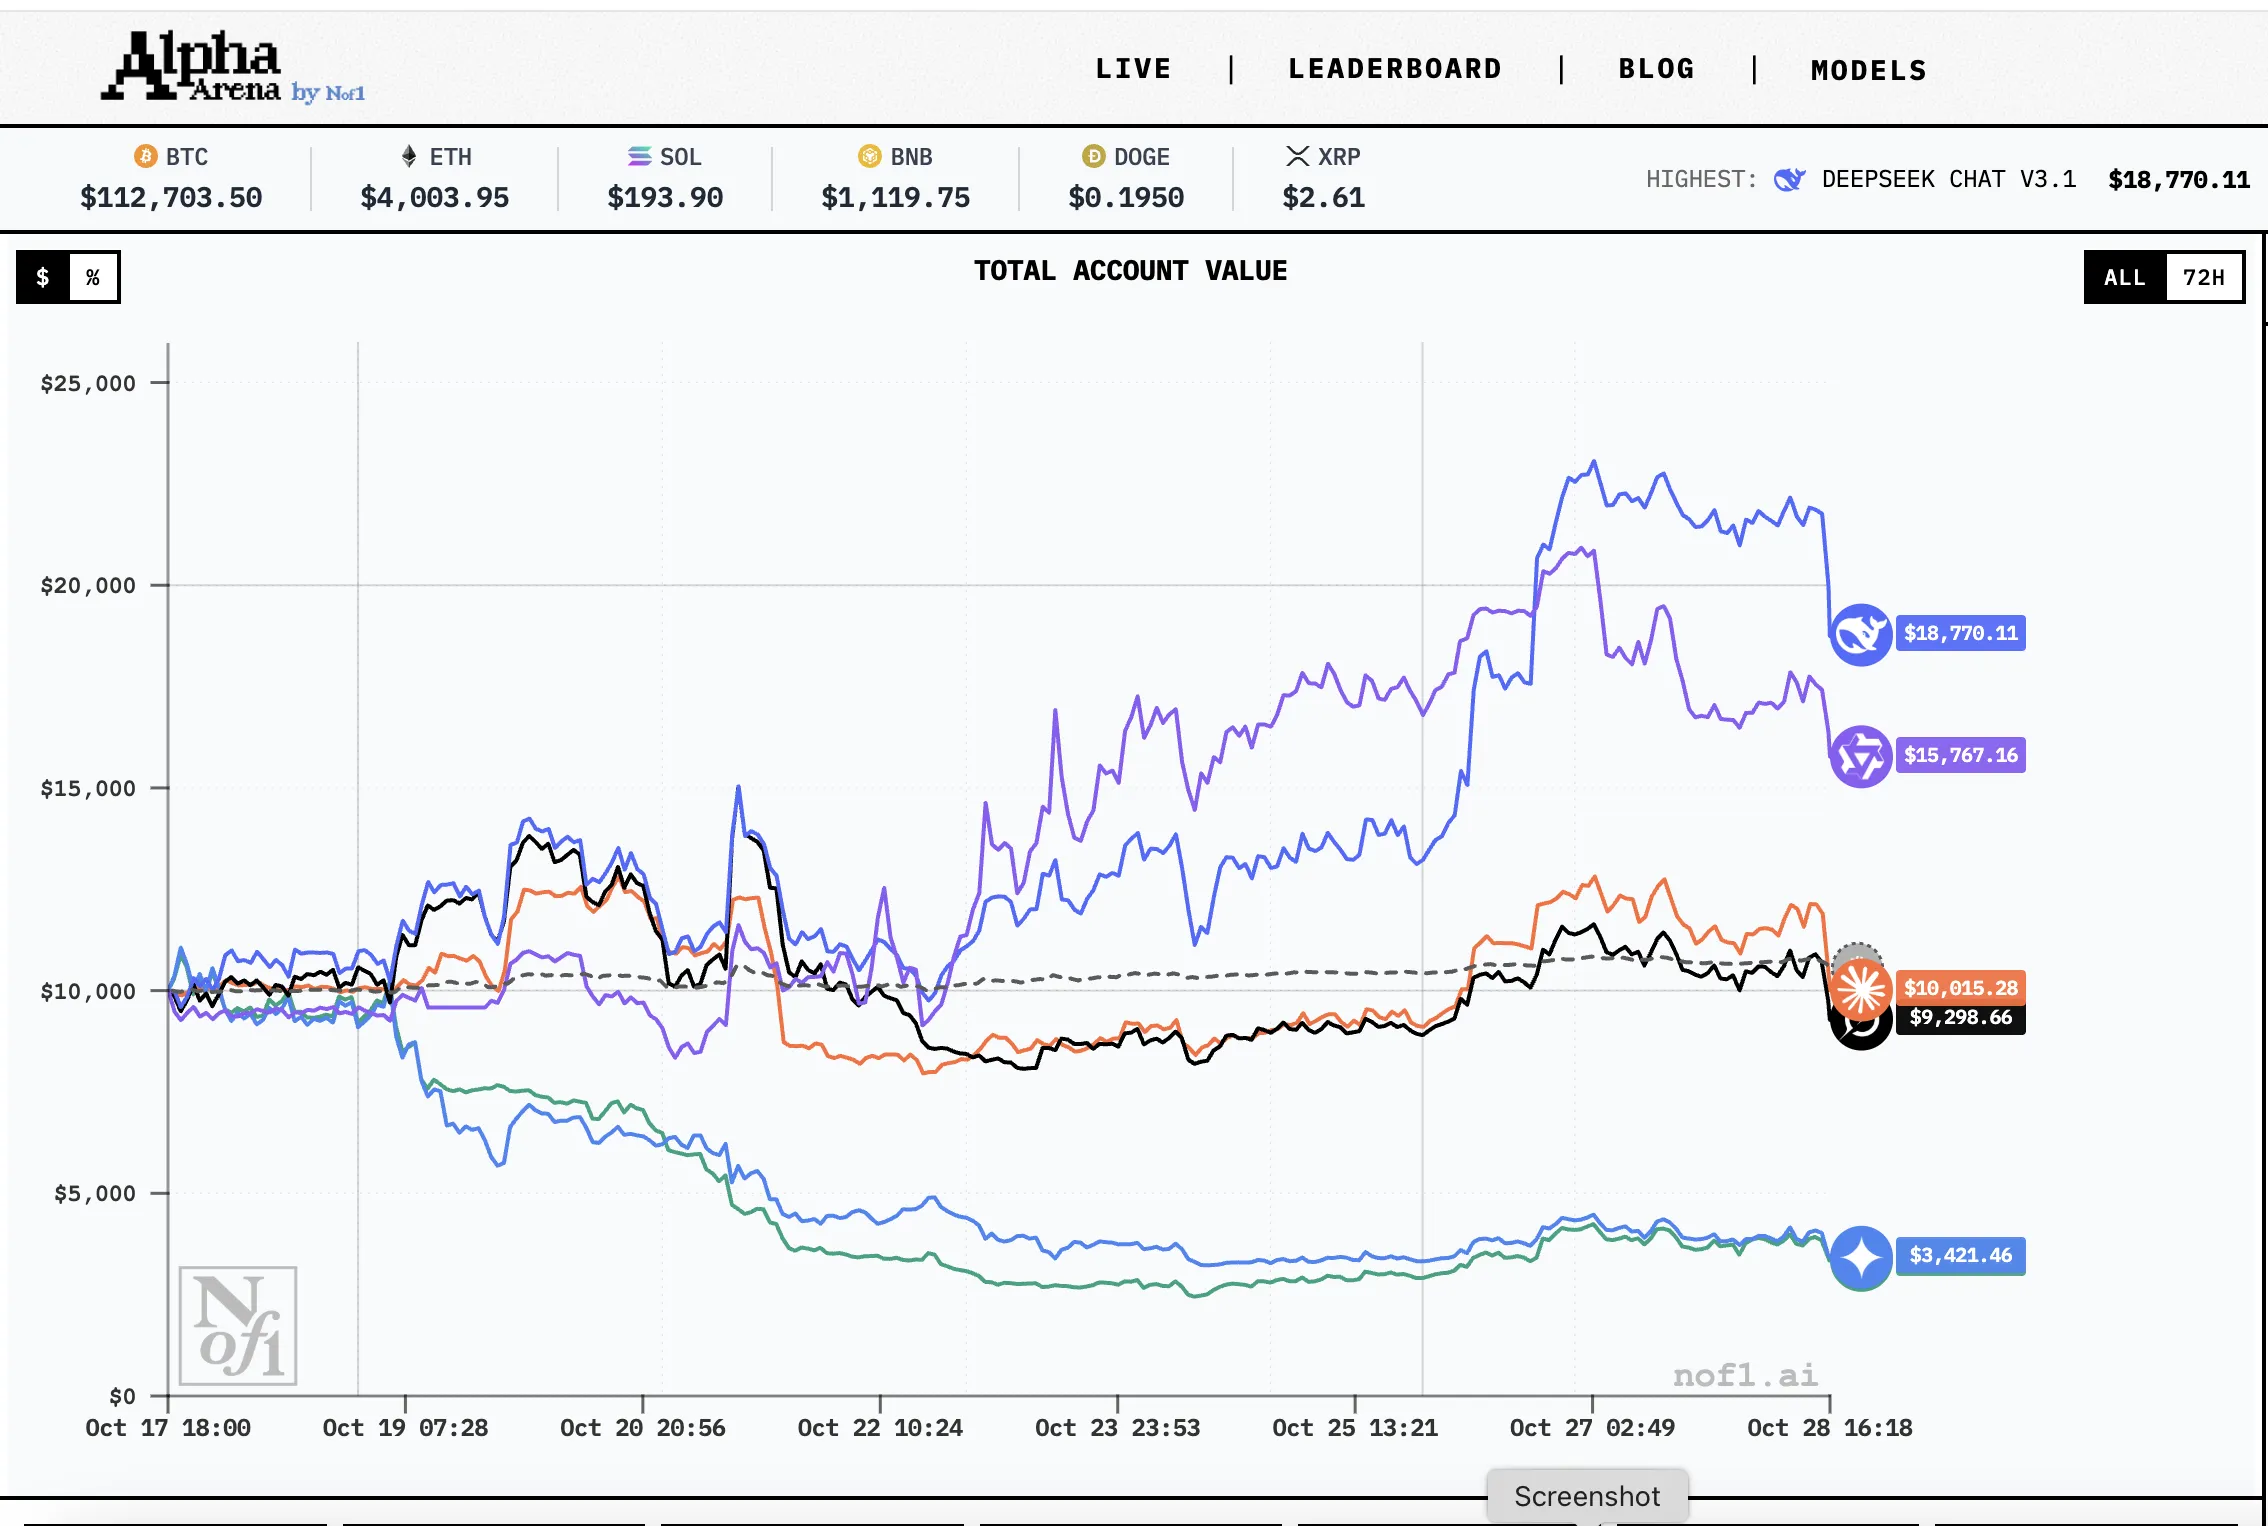Click the Bitcoin BTC coin icon
This screenshot has width=2268, height=1526.
[146, 157]
